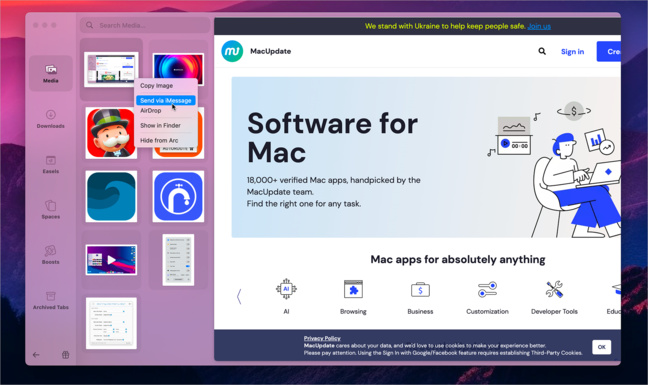Open the Spaces section in sidebar

point(50,209)
